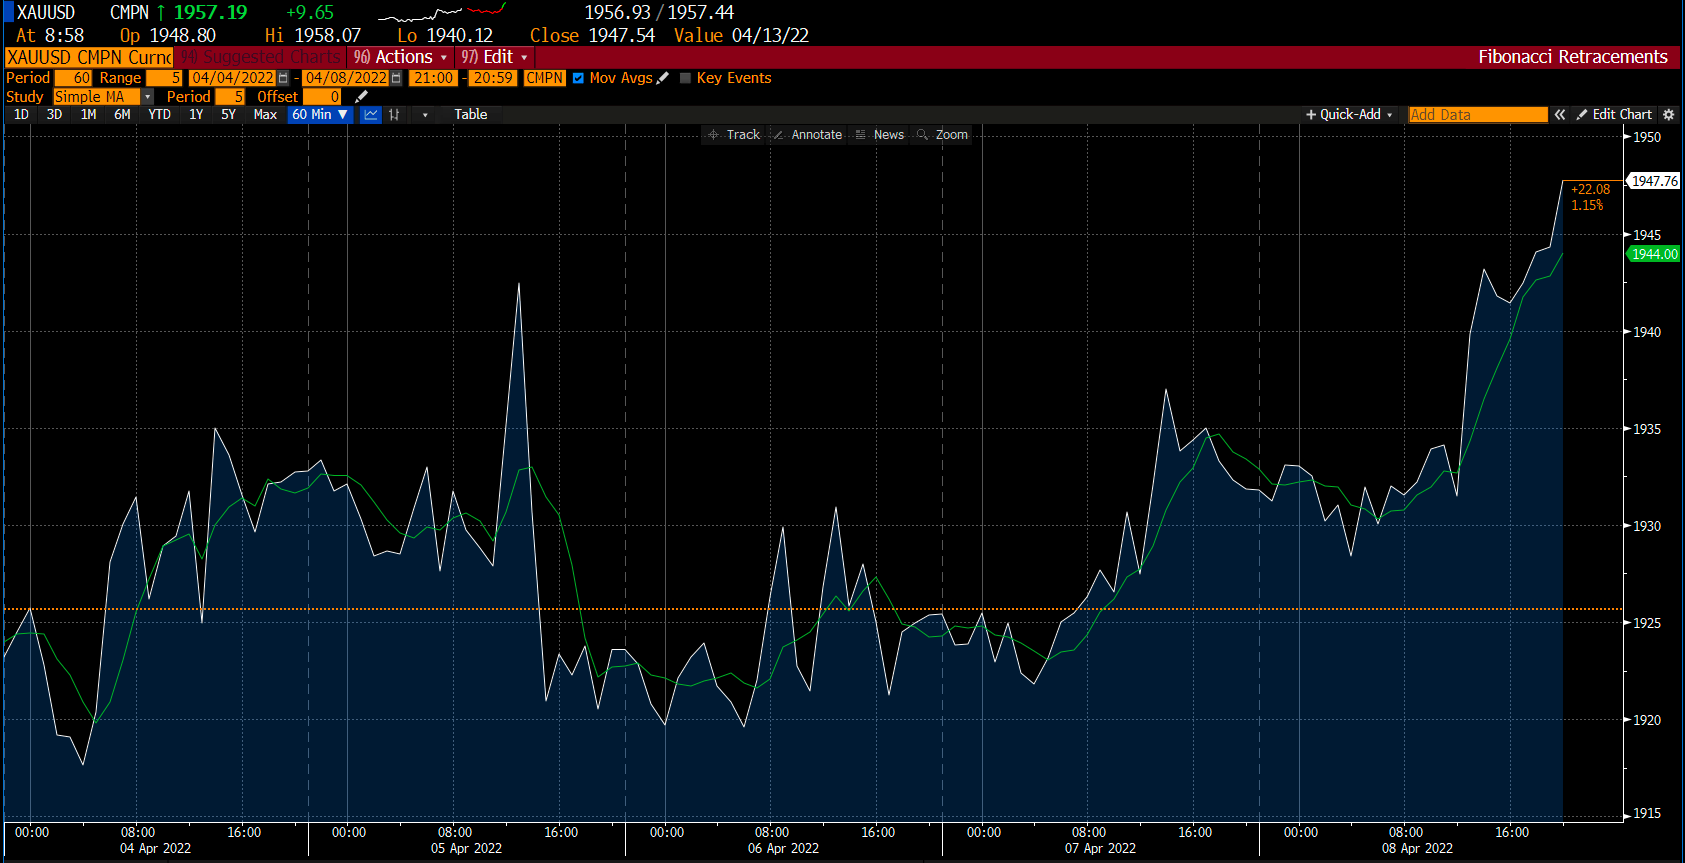Screen dimensions: 1685x863
Task: Open the Actions menu
Action: click(401, 57)
